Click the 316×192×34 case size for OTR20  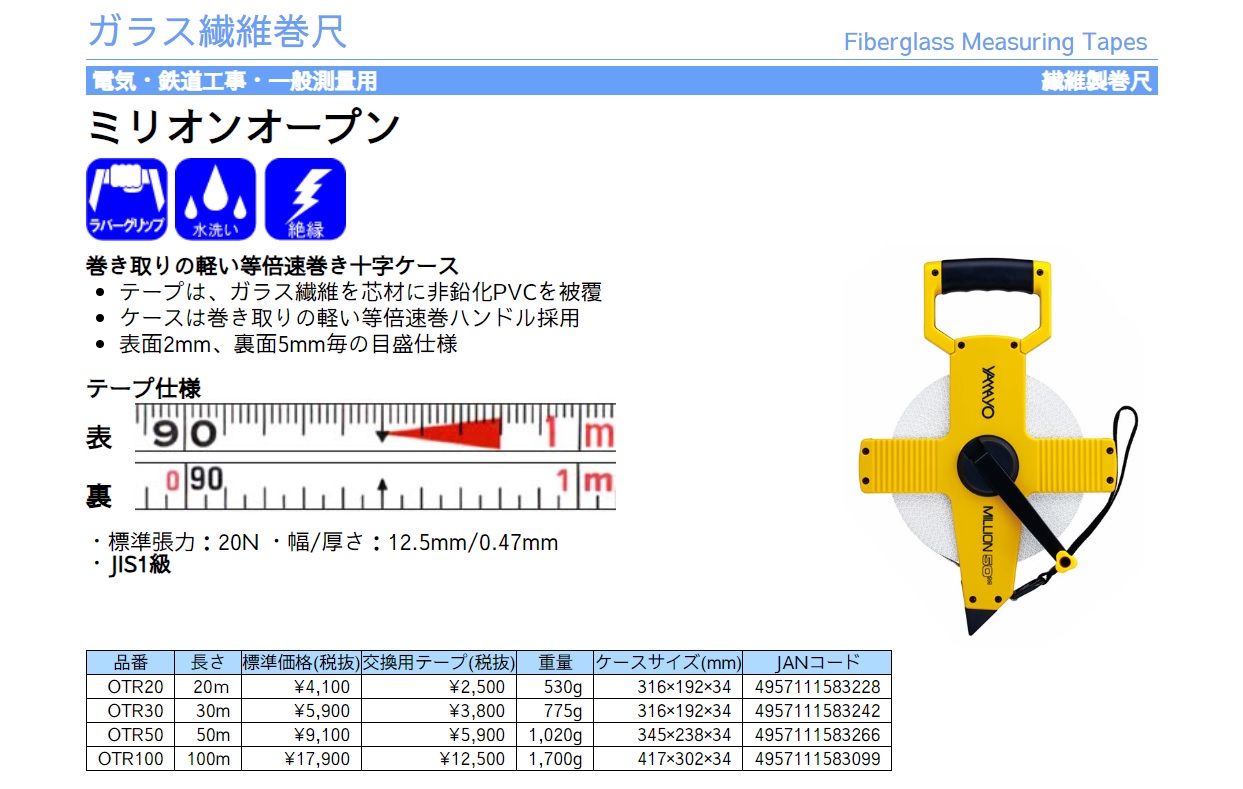pyautogui.click(x=668, y=686)
